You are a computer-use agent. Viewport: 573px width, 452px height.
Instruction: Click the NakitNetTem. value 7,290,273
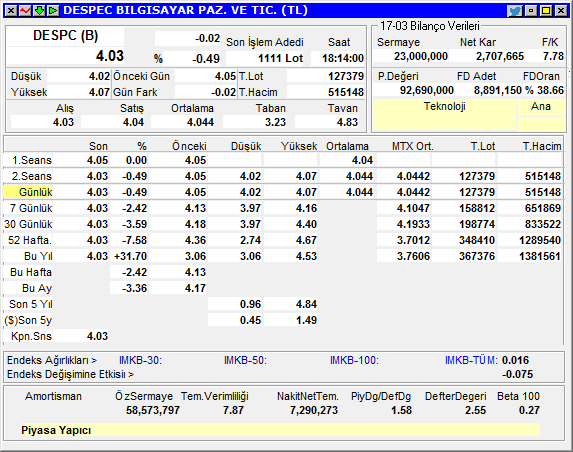314,410
